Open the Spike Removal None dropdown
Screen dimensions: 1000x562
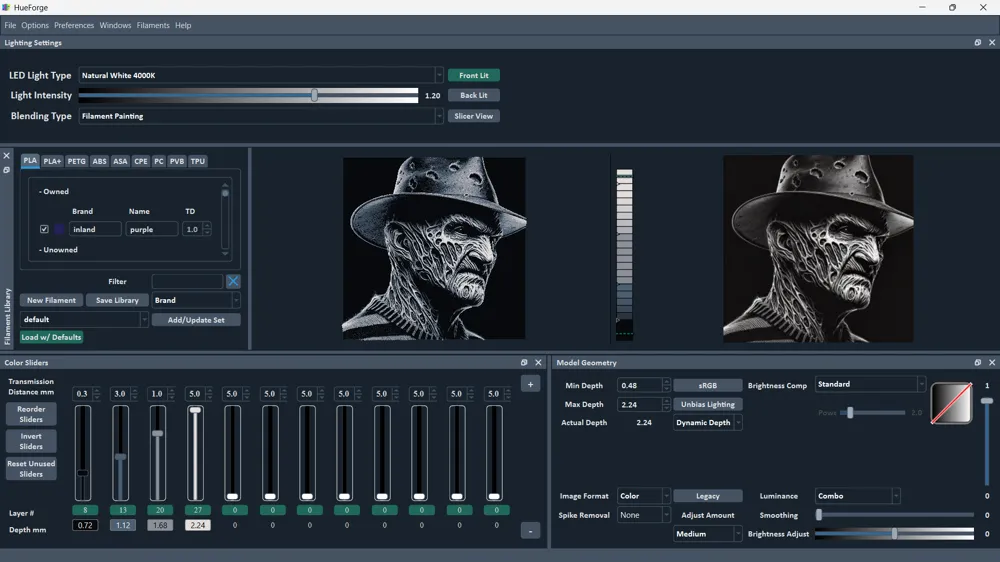click(x=643, y=515)
